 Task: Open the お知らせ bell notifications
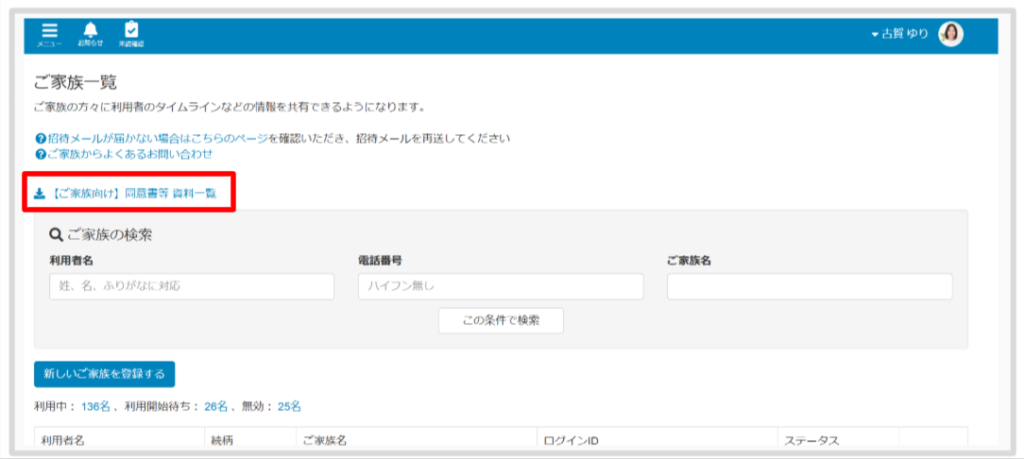point(90,35)
